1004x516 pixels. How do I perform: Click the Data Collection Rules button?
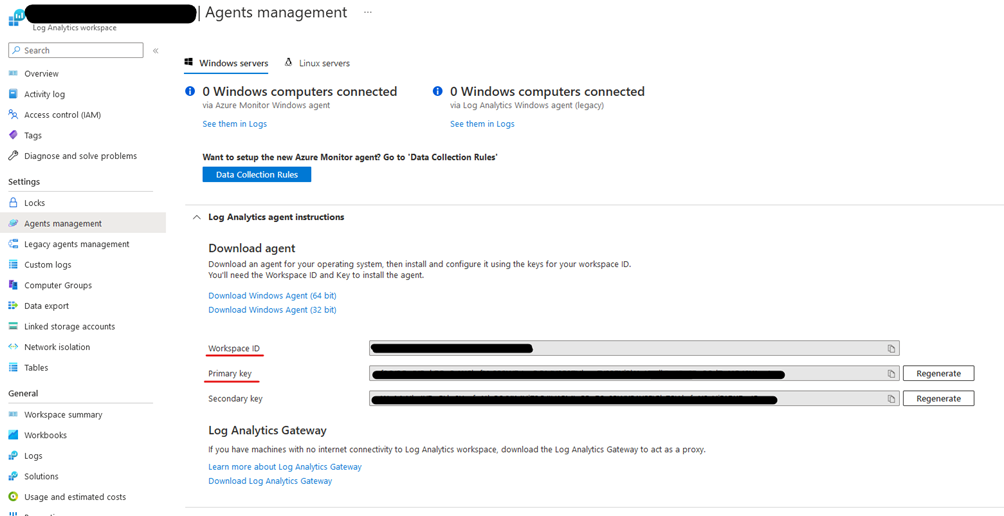pos(257,175)
